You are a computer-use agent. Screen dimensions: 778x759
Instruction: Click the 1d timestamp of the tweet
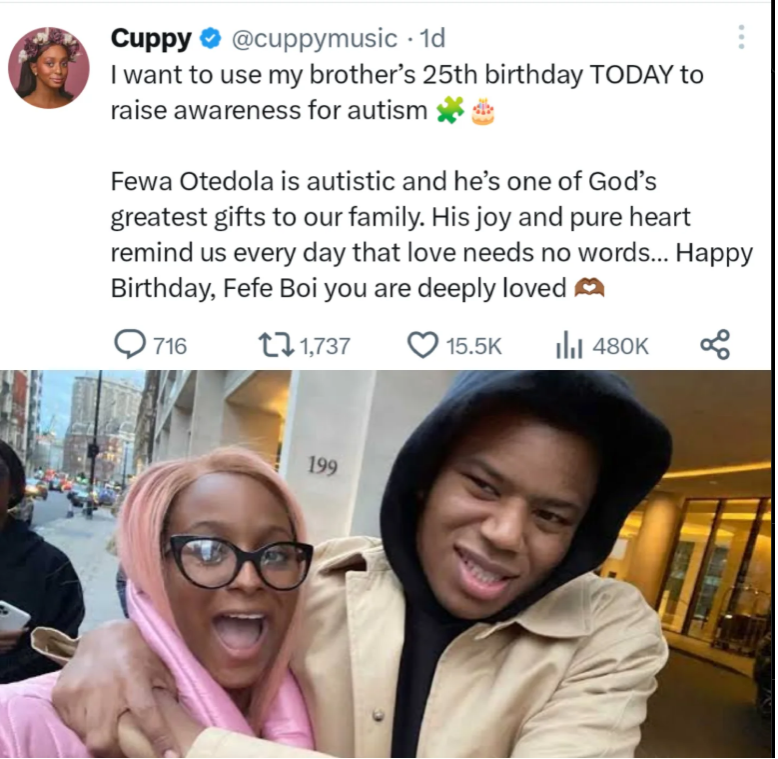tap(432, 39)
